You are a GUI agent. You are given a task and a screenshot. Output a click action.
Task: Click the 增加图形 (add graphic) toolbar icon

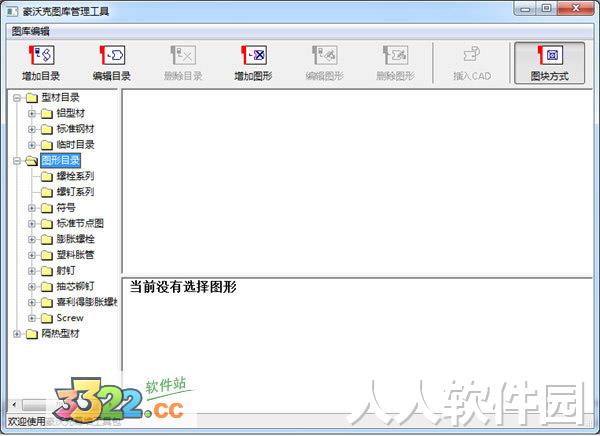[x=253, y=63]
